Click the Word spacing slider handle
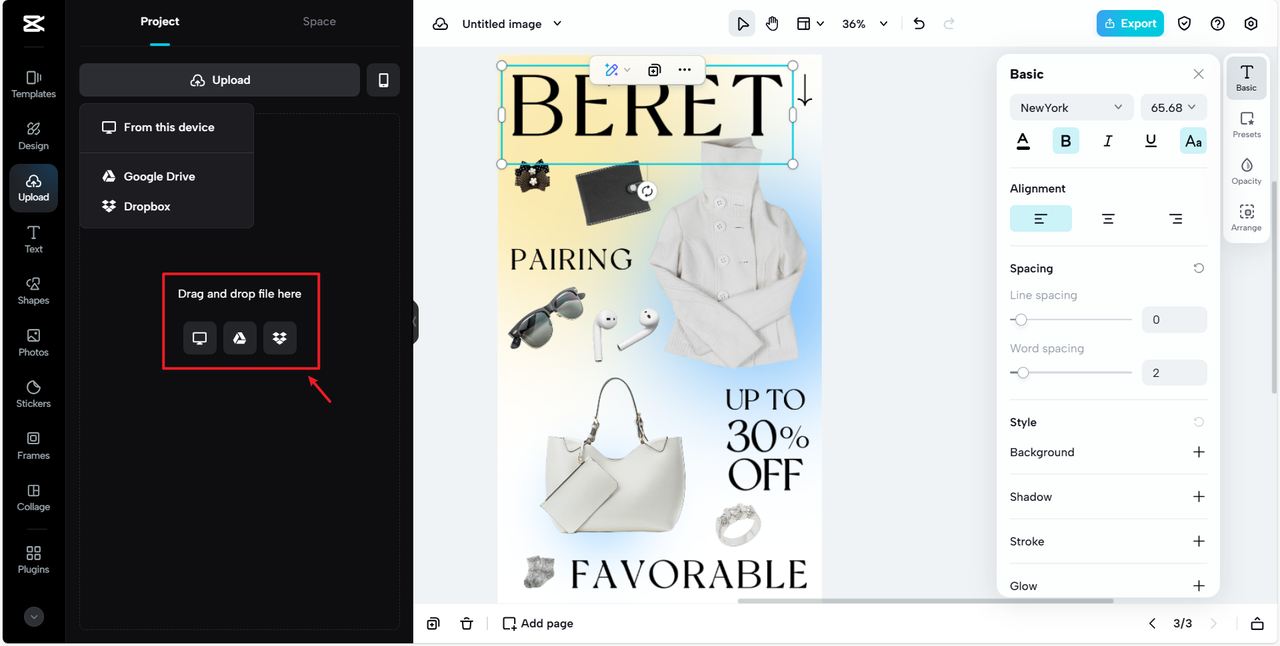Image resolution: width=1280 pixels, height=646 pixels. point(1023,373)
